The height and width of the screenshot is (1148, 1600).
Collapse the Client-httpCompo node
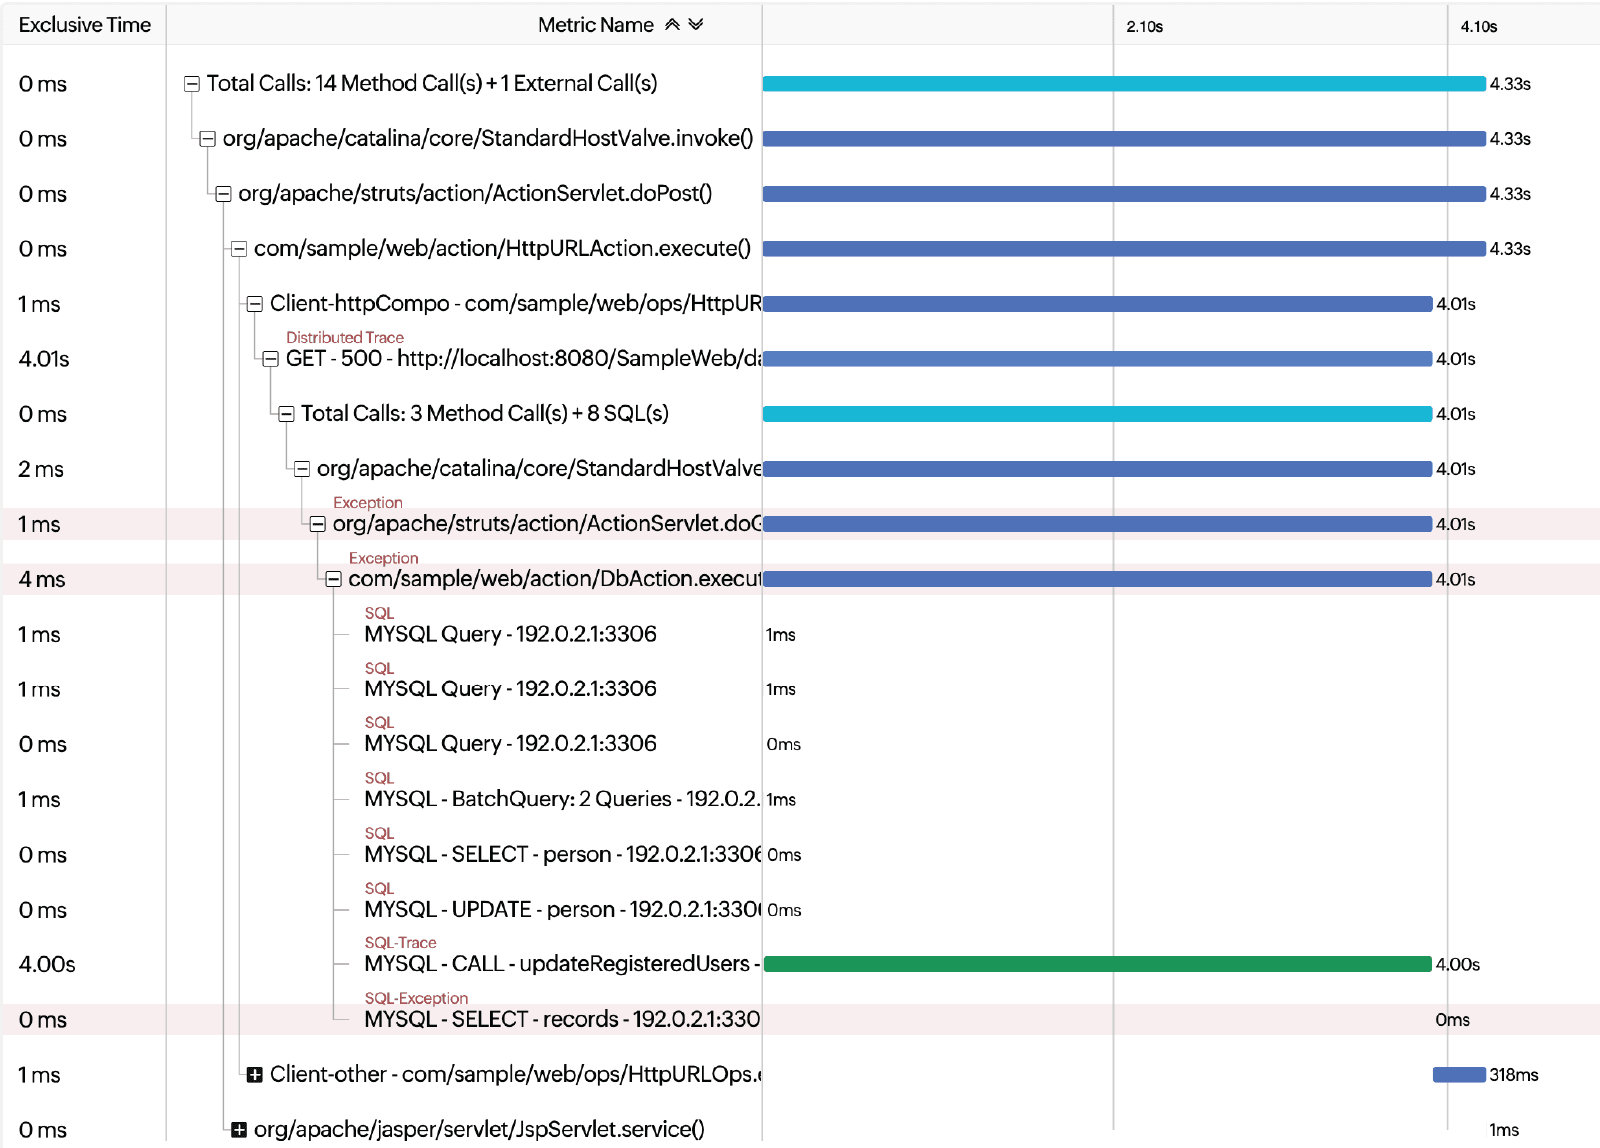[x=255, y=304]
